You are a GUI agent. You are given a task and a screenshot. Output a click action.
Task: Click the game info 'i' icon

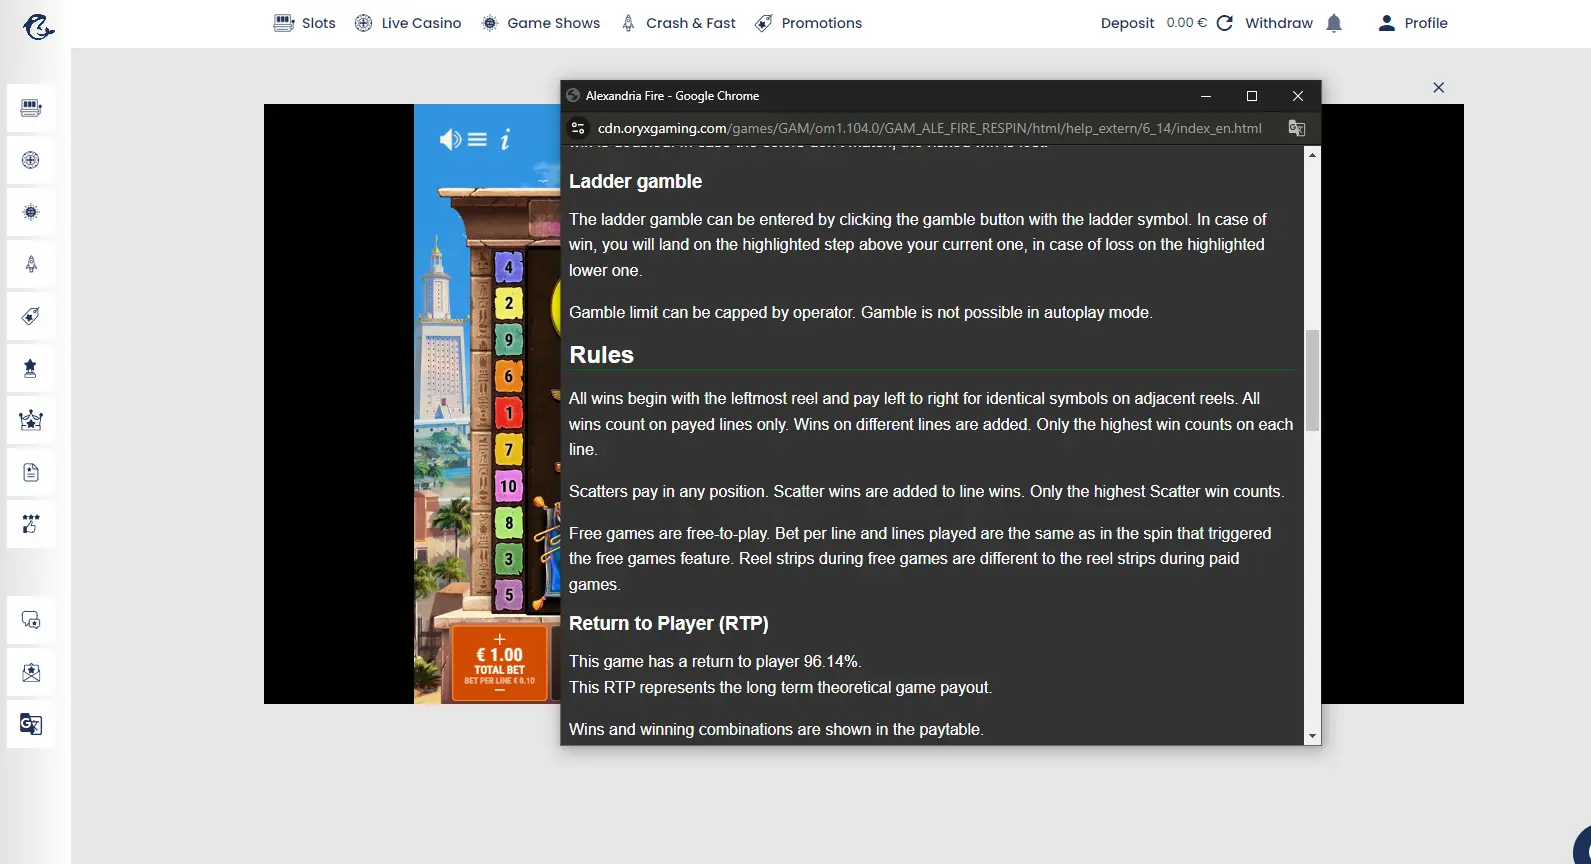click(505, 140)
